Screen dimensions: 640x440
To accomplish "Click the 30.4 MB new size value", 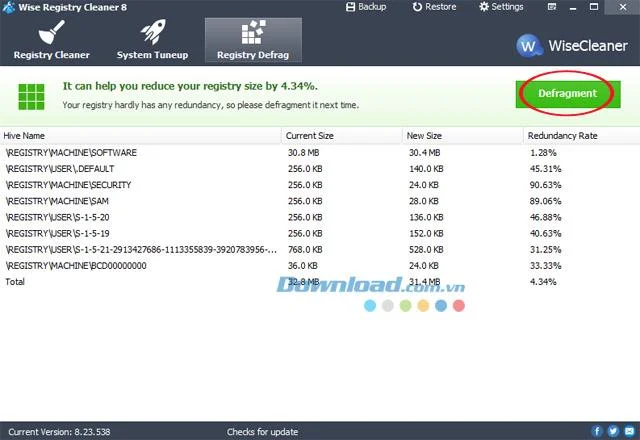I will (424, 153).
